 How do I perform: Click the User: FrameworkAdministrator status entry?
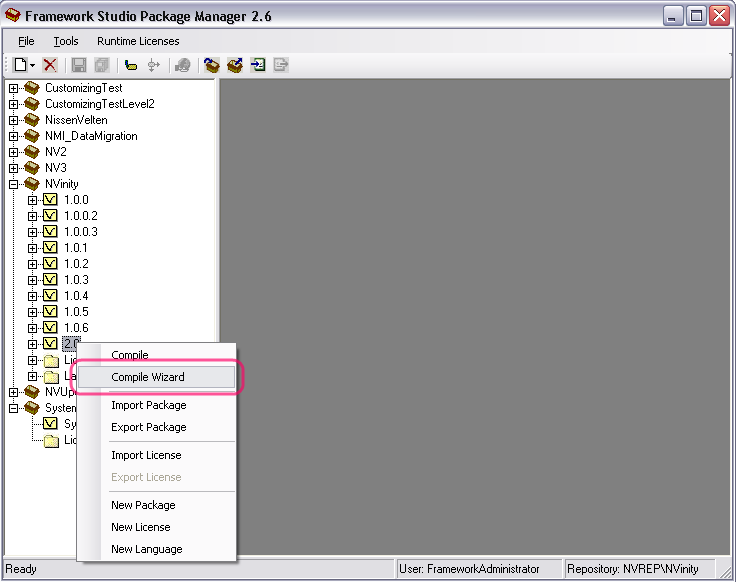479,569
